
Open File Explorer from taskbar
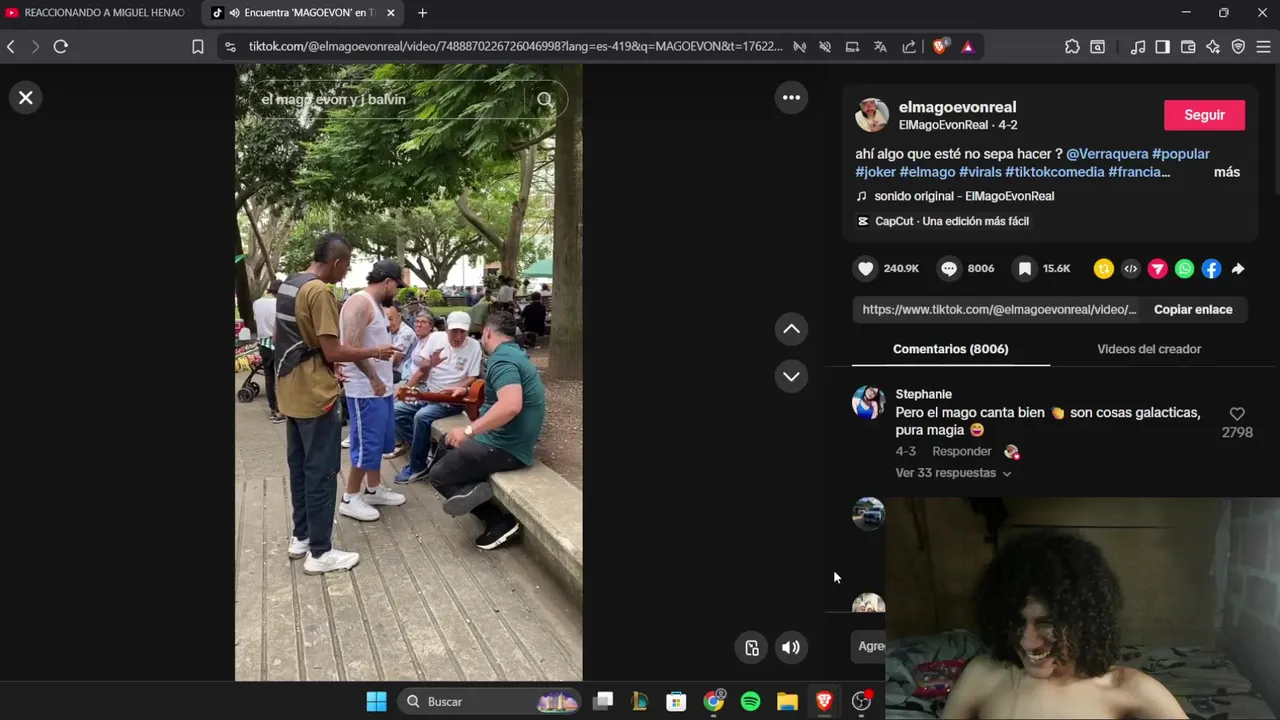(787, 702)
